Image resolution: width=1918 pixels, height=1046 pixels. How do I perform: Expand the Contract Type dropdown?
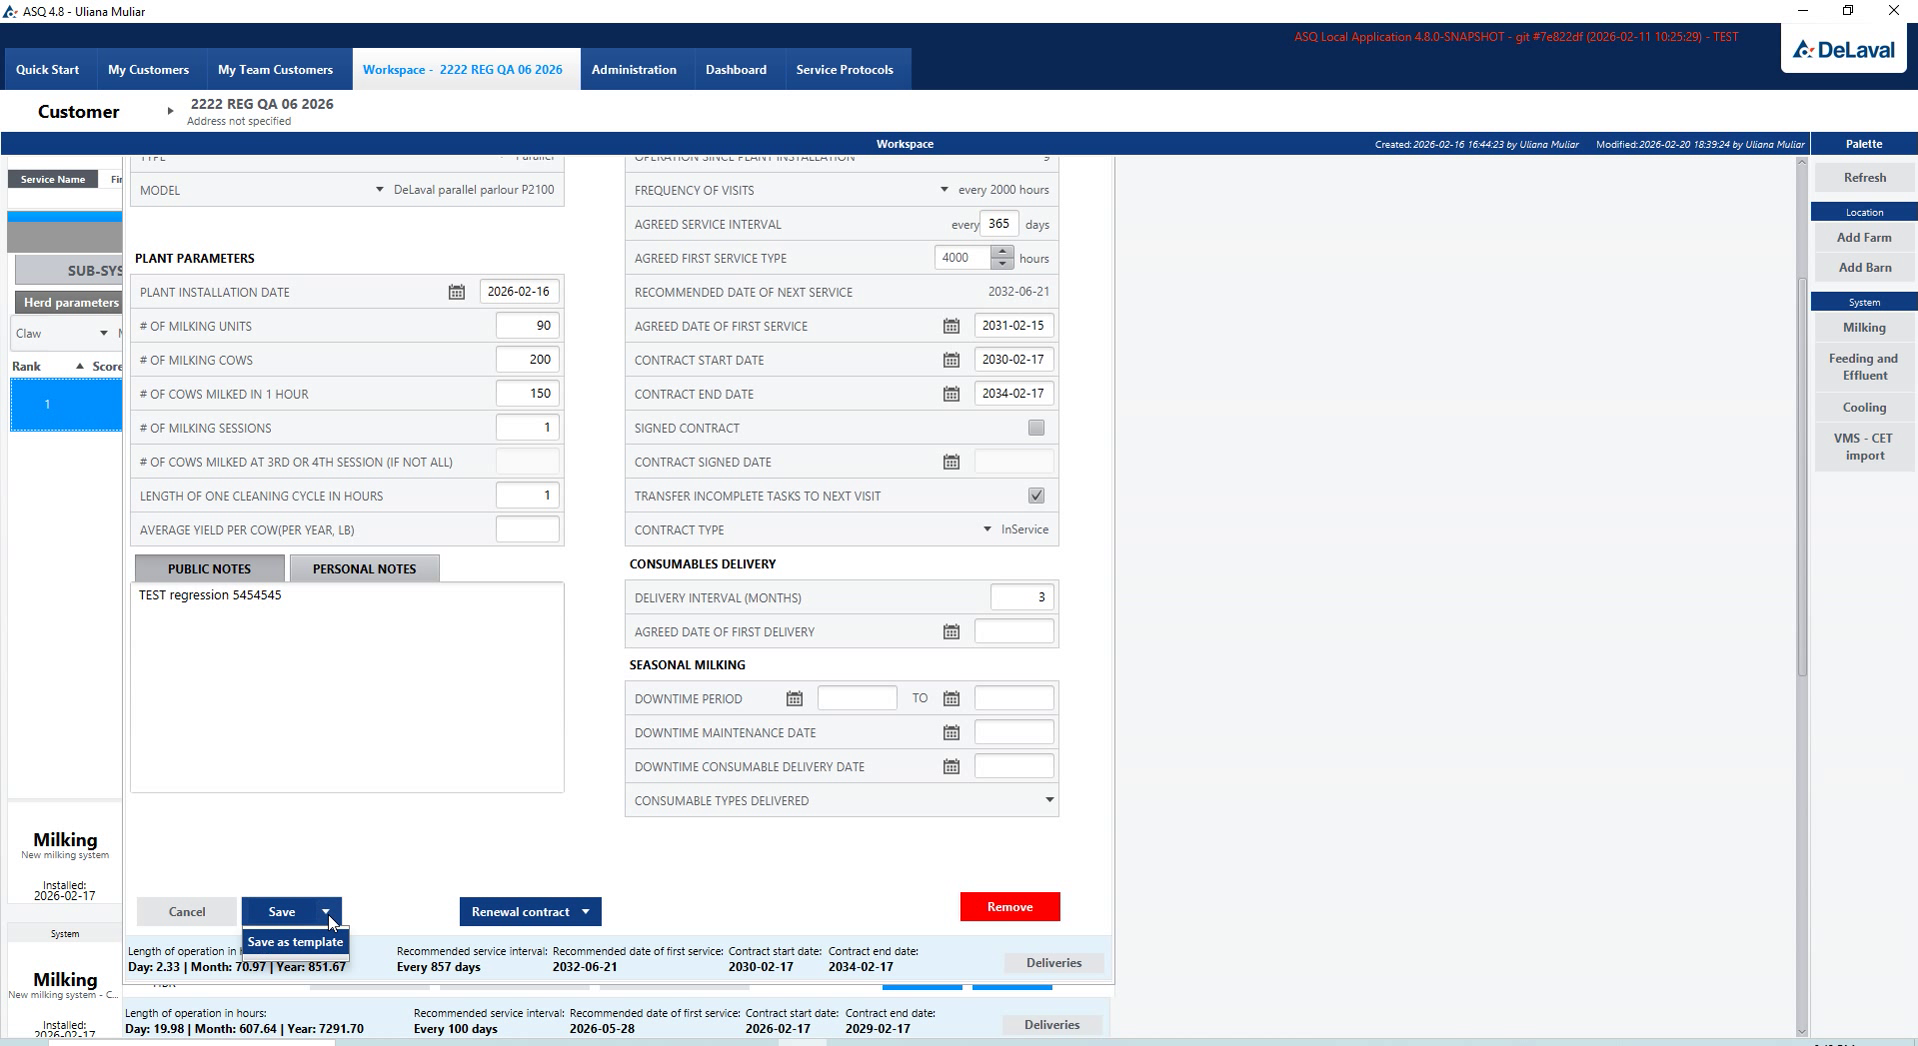pos(987,529)
